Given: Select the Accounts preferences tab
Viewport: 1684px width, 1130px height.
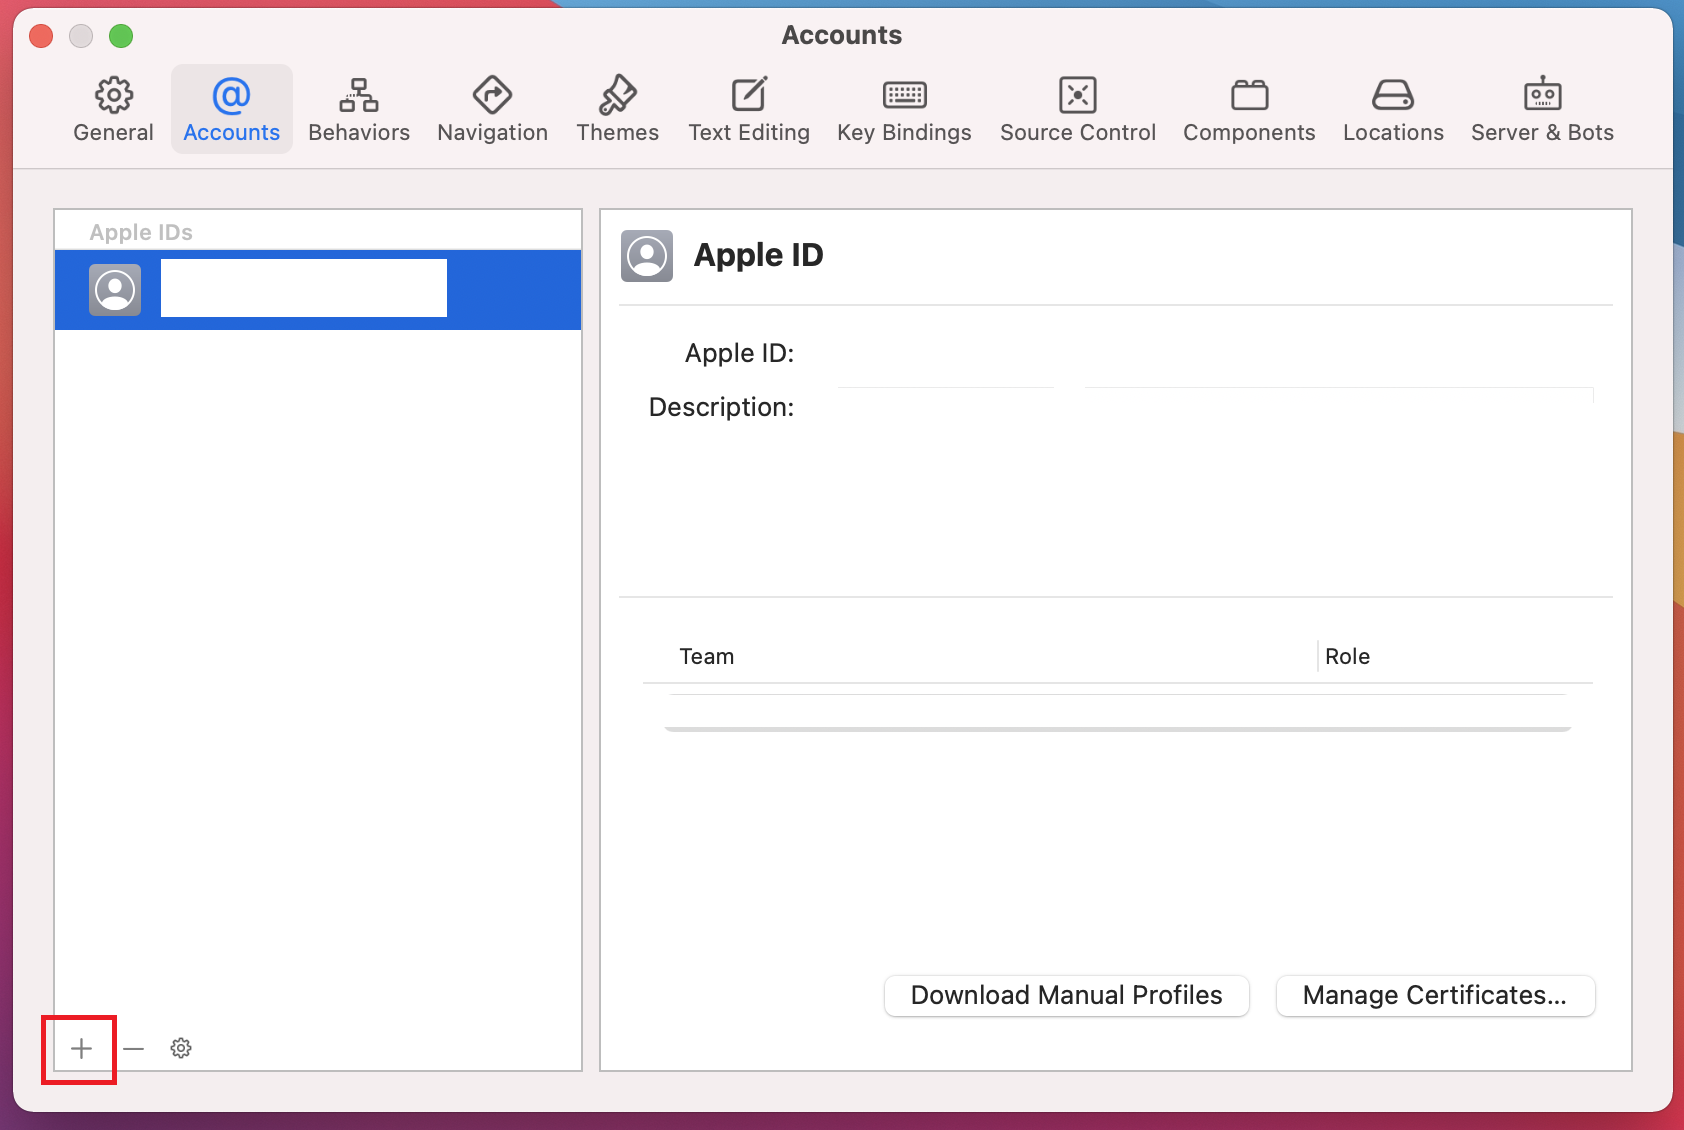Looking at the screenshot, I should [x=231, y=109].
